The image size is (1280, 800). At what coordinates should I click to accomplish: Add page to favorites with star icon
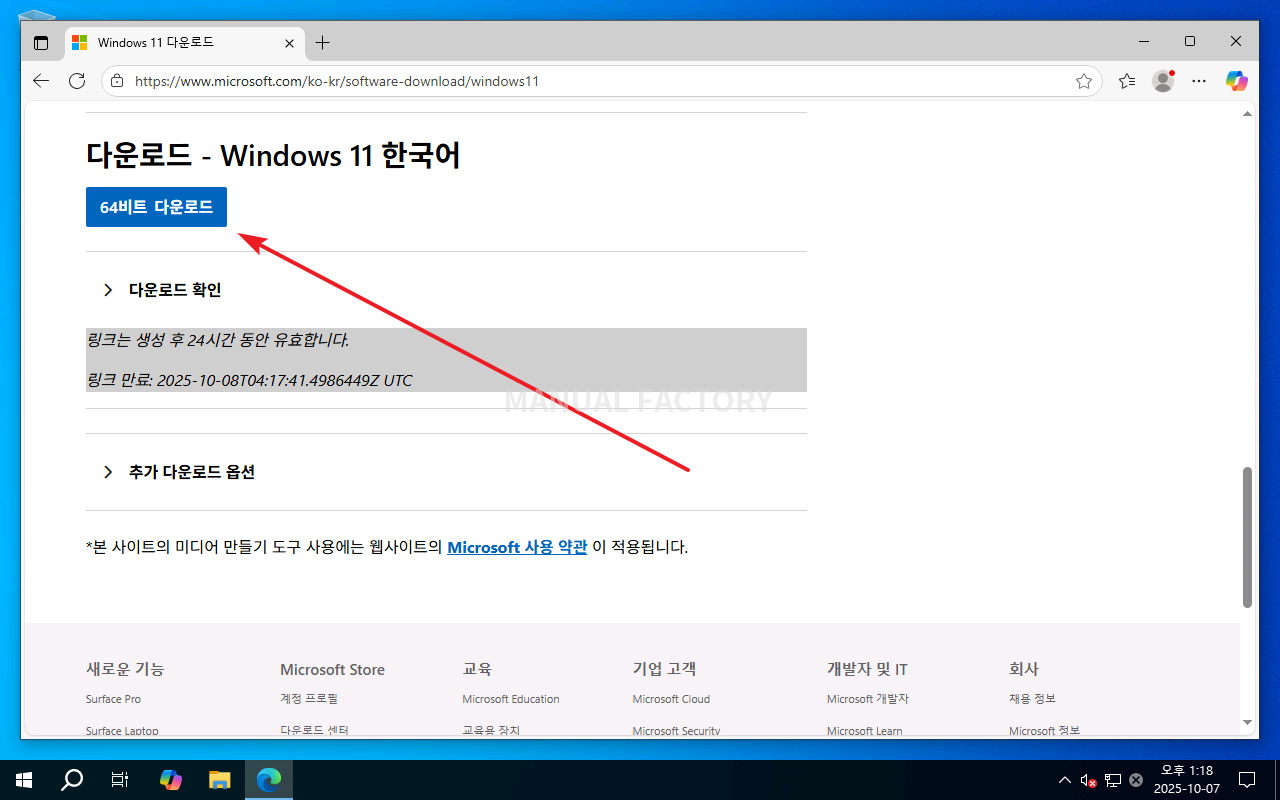tap(1084, 81)
